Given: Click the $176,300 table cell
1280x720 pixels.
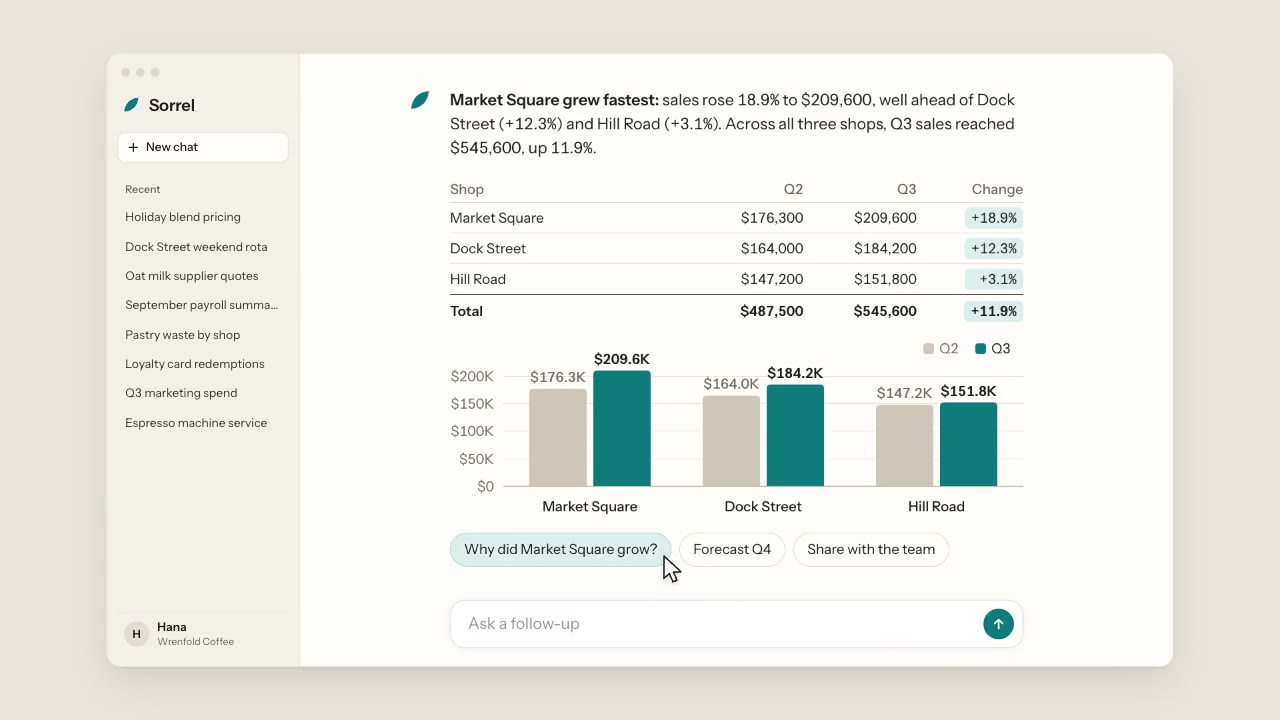Looking at the screenshot, I should coord(772,218).
